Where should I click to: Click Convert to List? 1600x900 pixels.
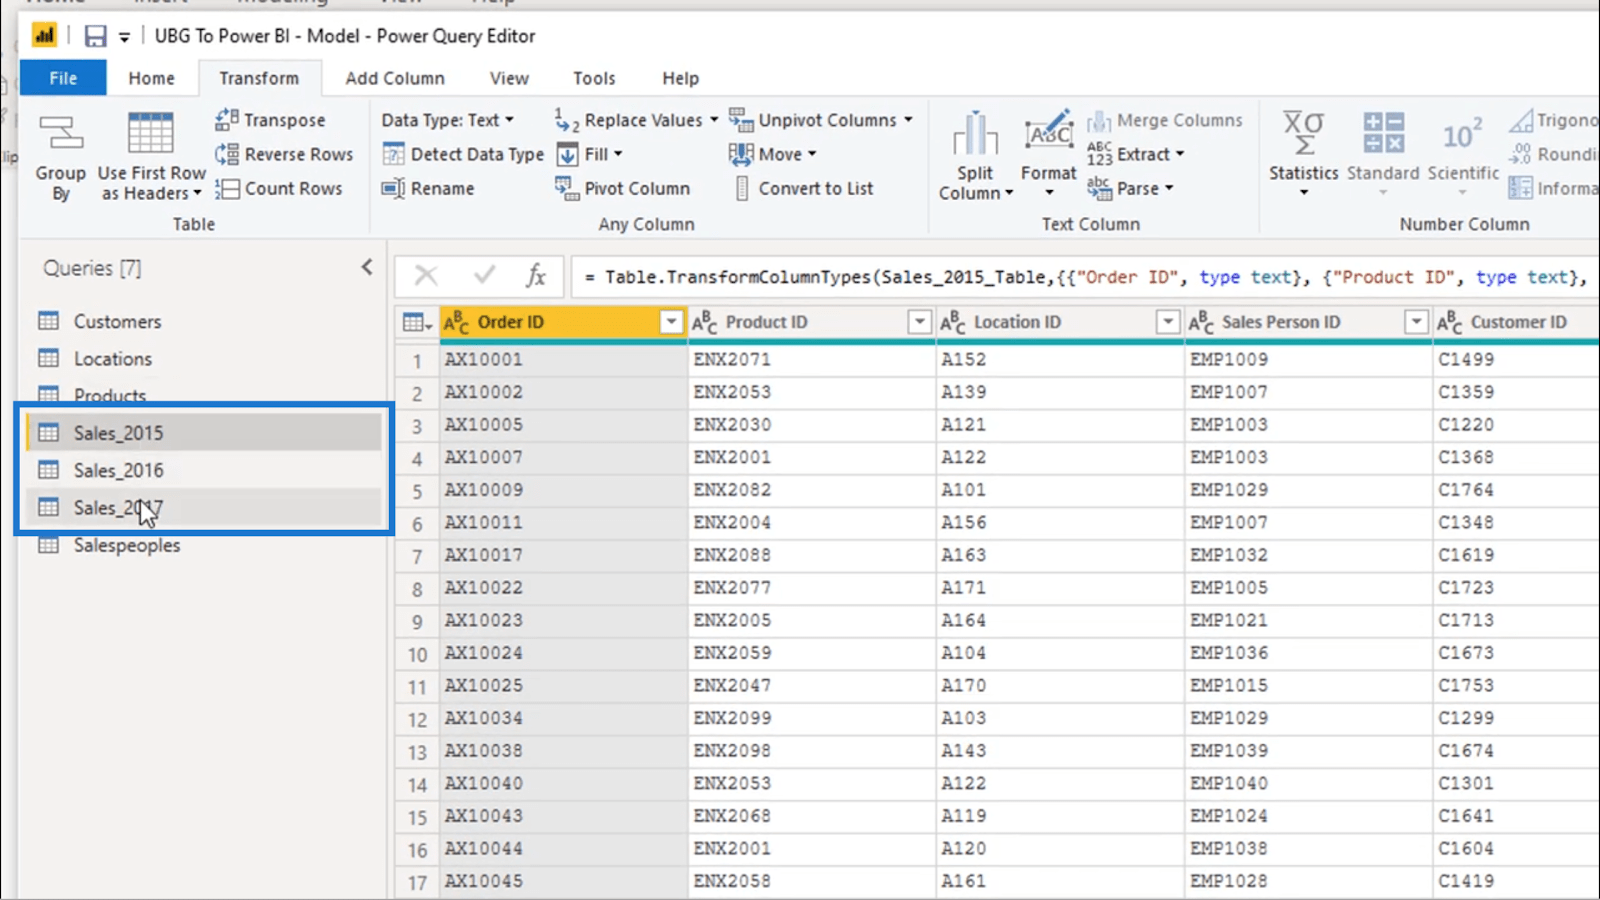coord(803,188)
